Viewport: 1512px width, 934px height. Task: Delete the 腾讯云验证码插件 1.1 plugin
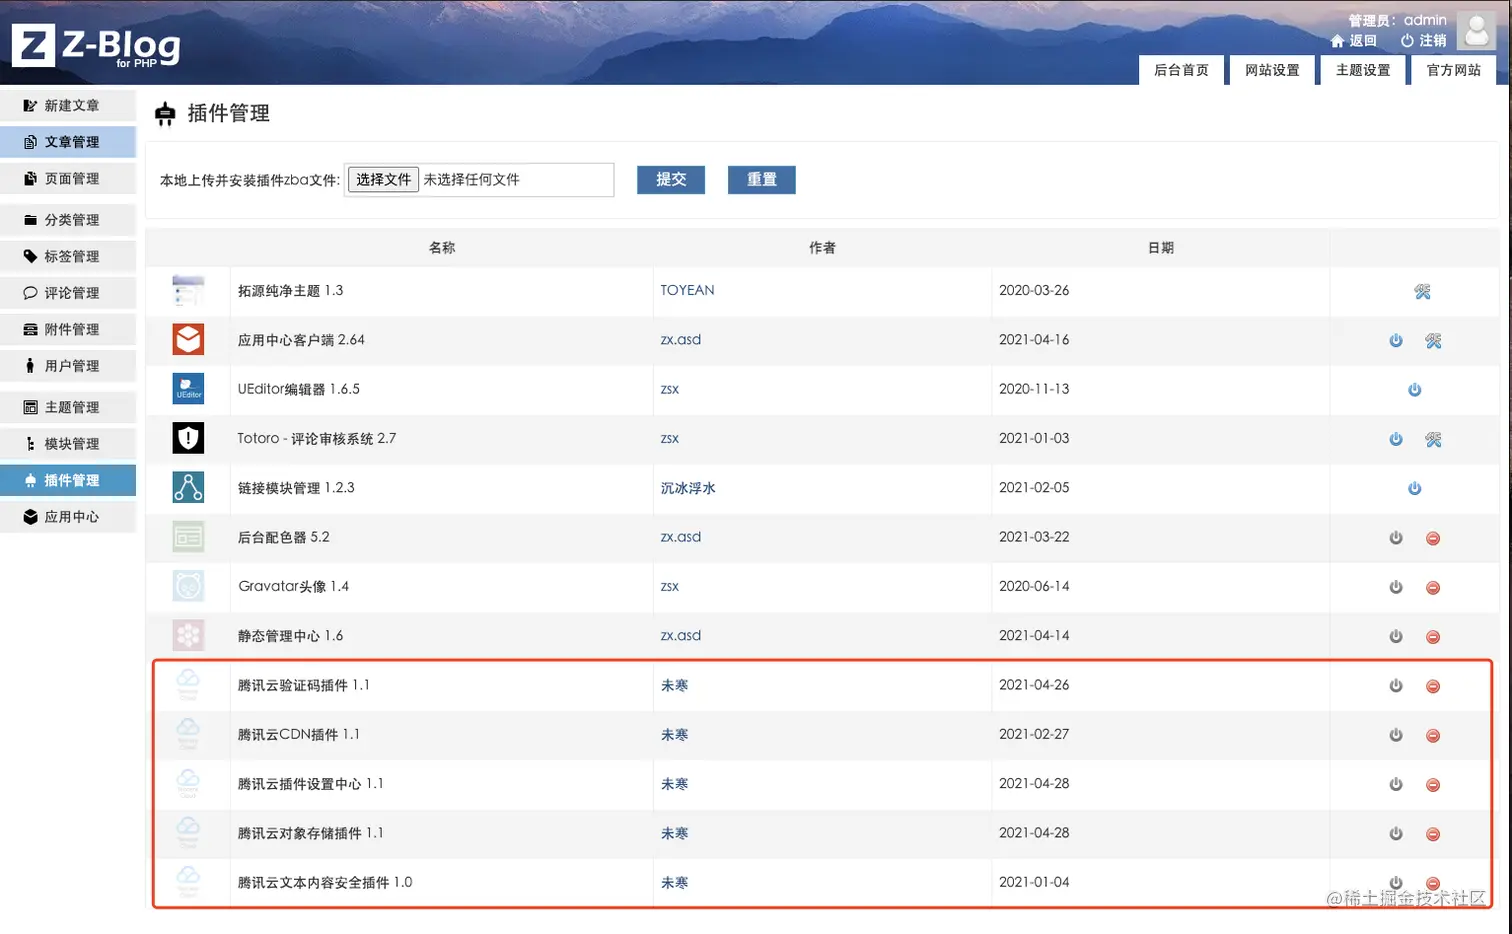[1433, 686]
